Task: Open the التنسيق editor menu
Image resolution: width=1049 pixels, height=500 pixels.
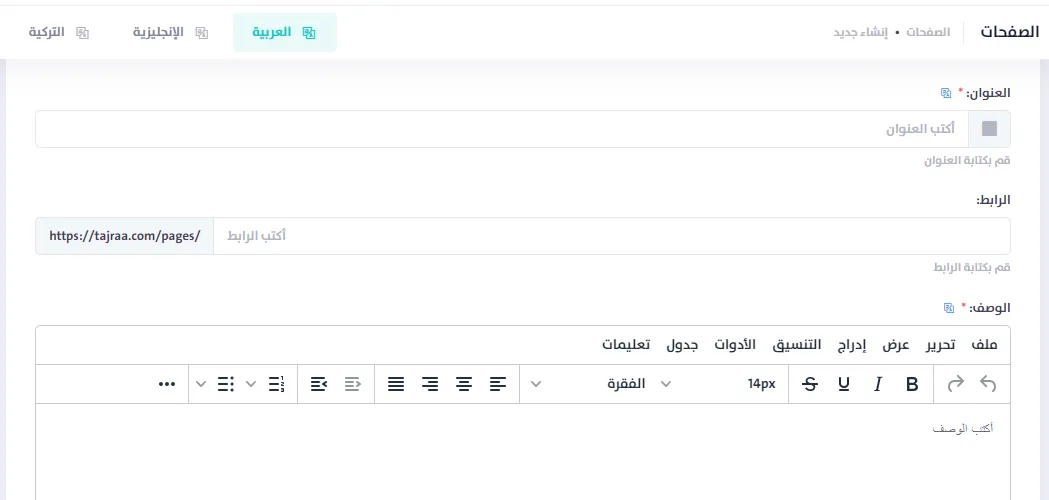Action: (797, 345)
